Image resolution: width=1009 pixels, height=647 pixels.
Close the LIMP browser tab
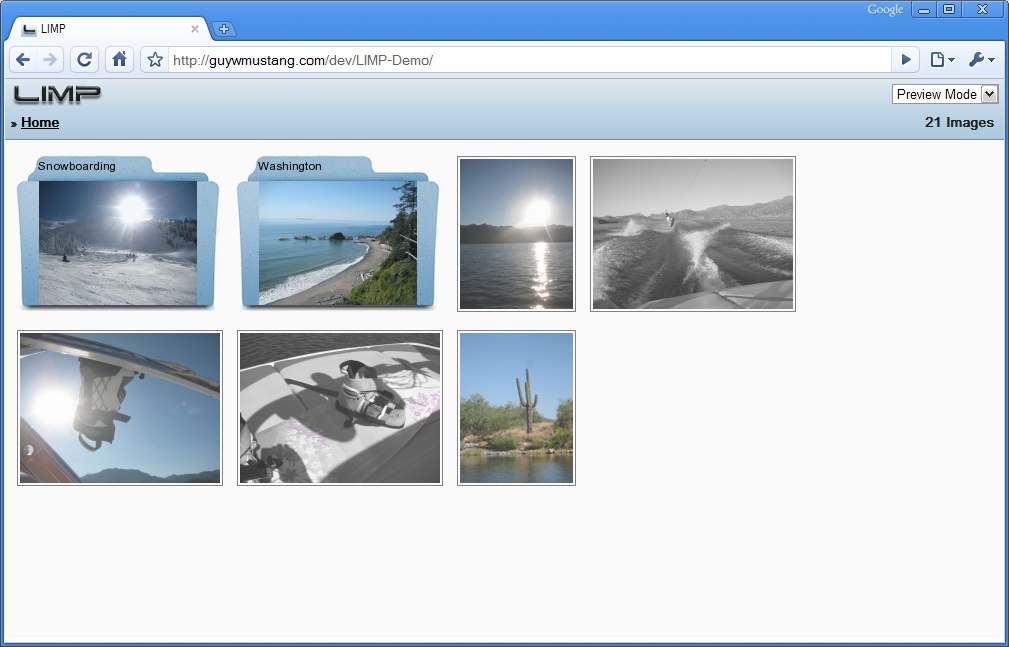195,29
